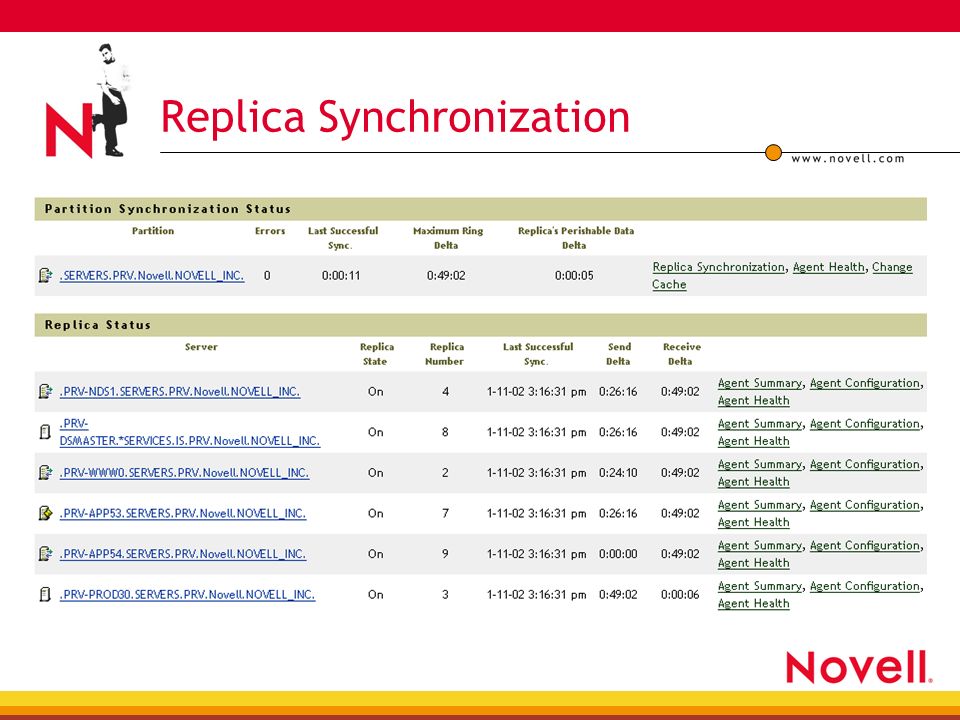Click Replica's Perishable Data Delta value 0:00:05
The width and height of the screenshot is (960, 720).
(x=574, y=276)
